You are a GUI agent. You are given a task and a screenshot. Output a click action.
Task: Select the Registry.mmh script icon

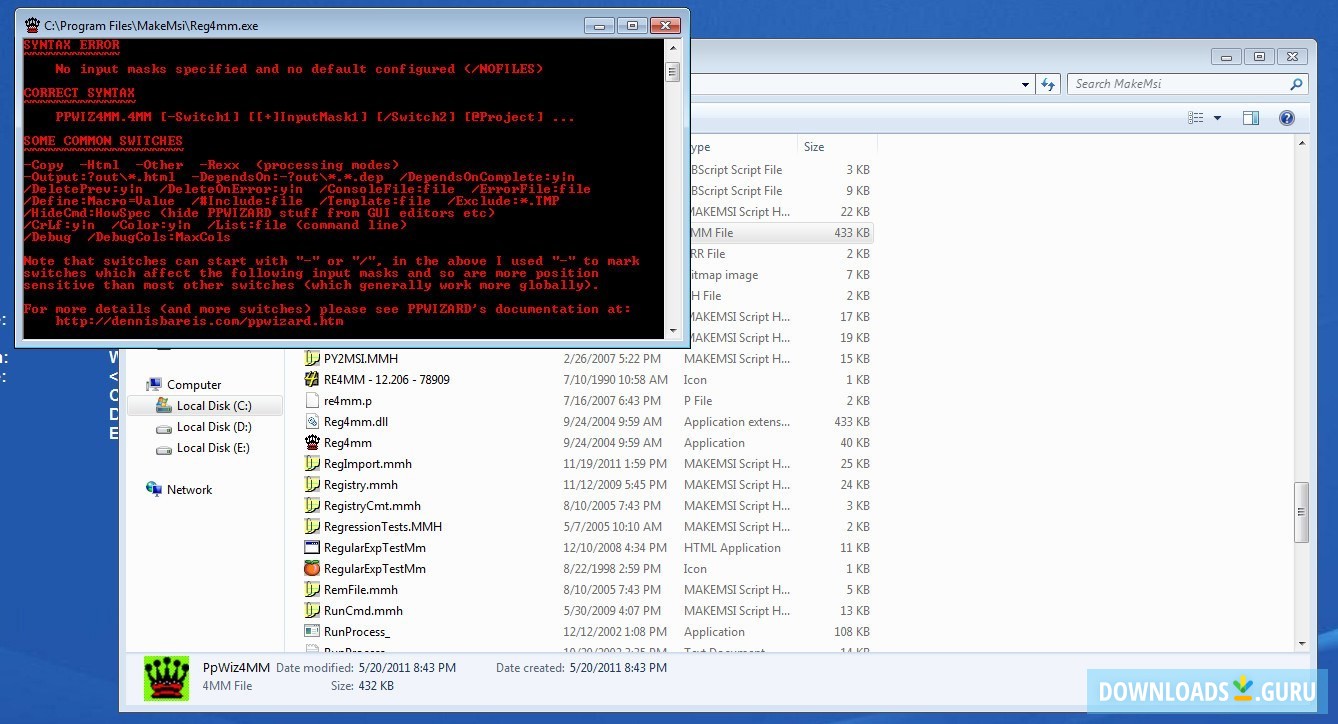click(x=312, y=485)
